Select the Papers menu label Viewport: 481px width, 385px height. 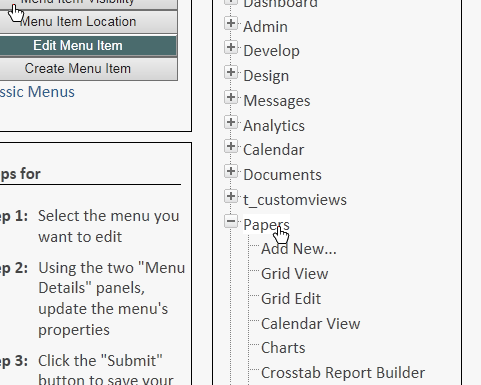[x=266, y=224]
